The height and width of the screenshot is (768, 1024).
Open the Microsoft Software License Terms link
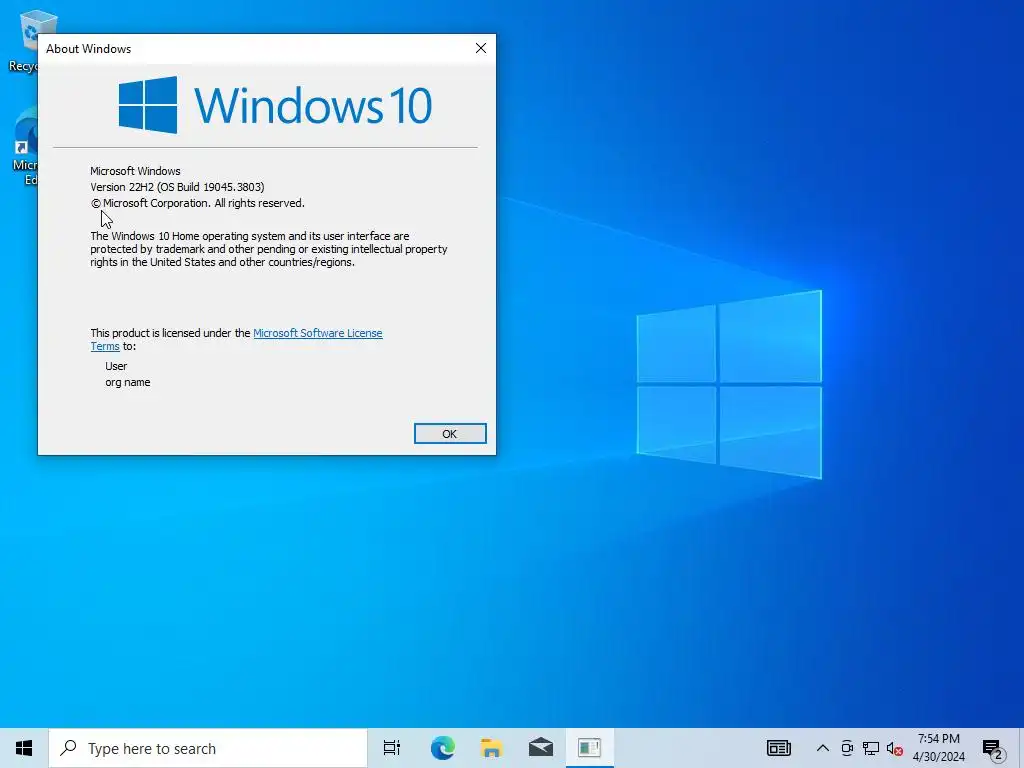[317, 333]
